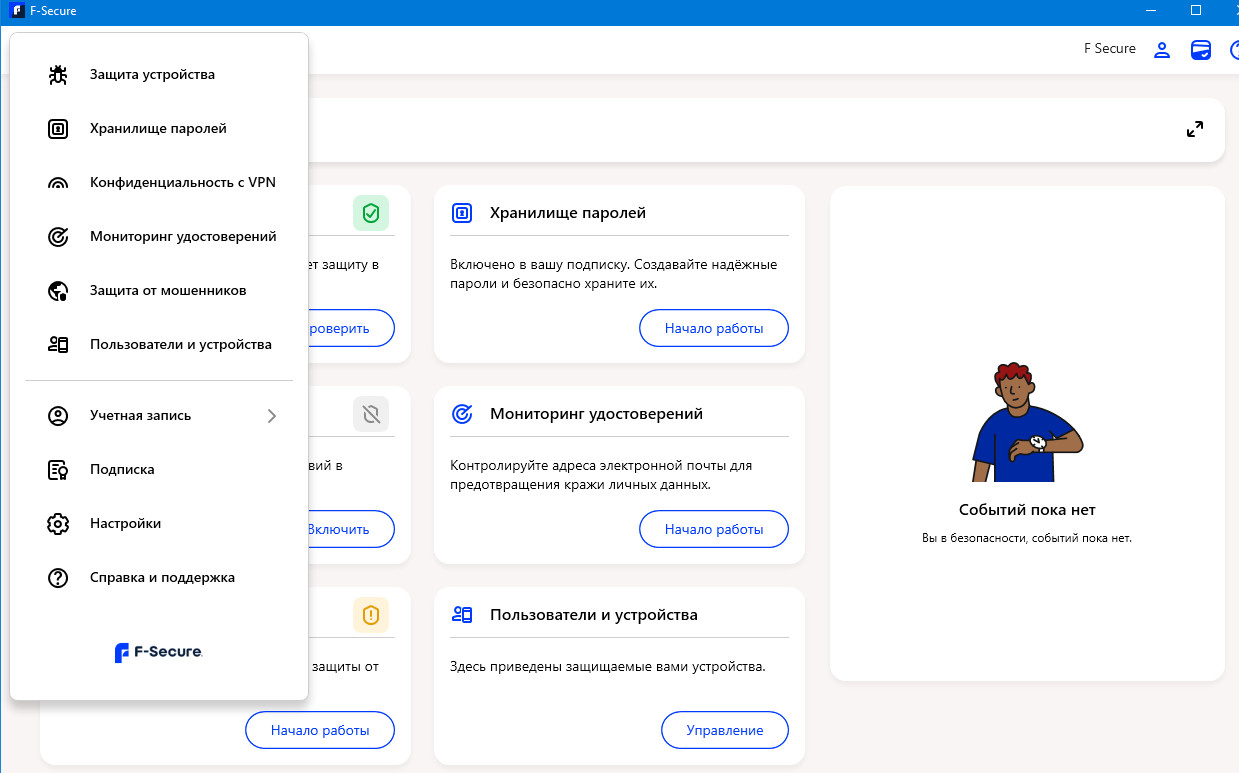Click green shield status icon

[x=371, y=213]
